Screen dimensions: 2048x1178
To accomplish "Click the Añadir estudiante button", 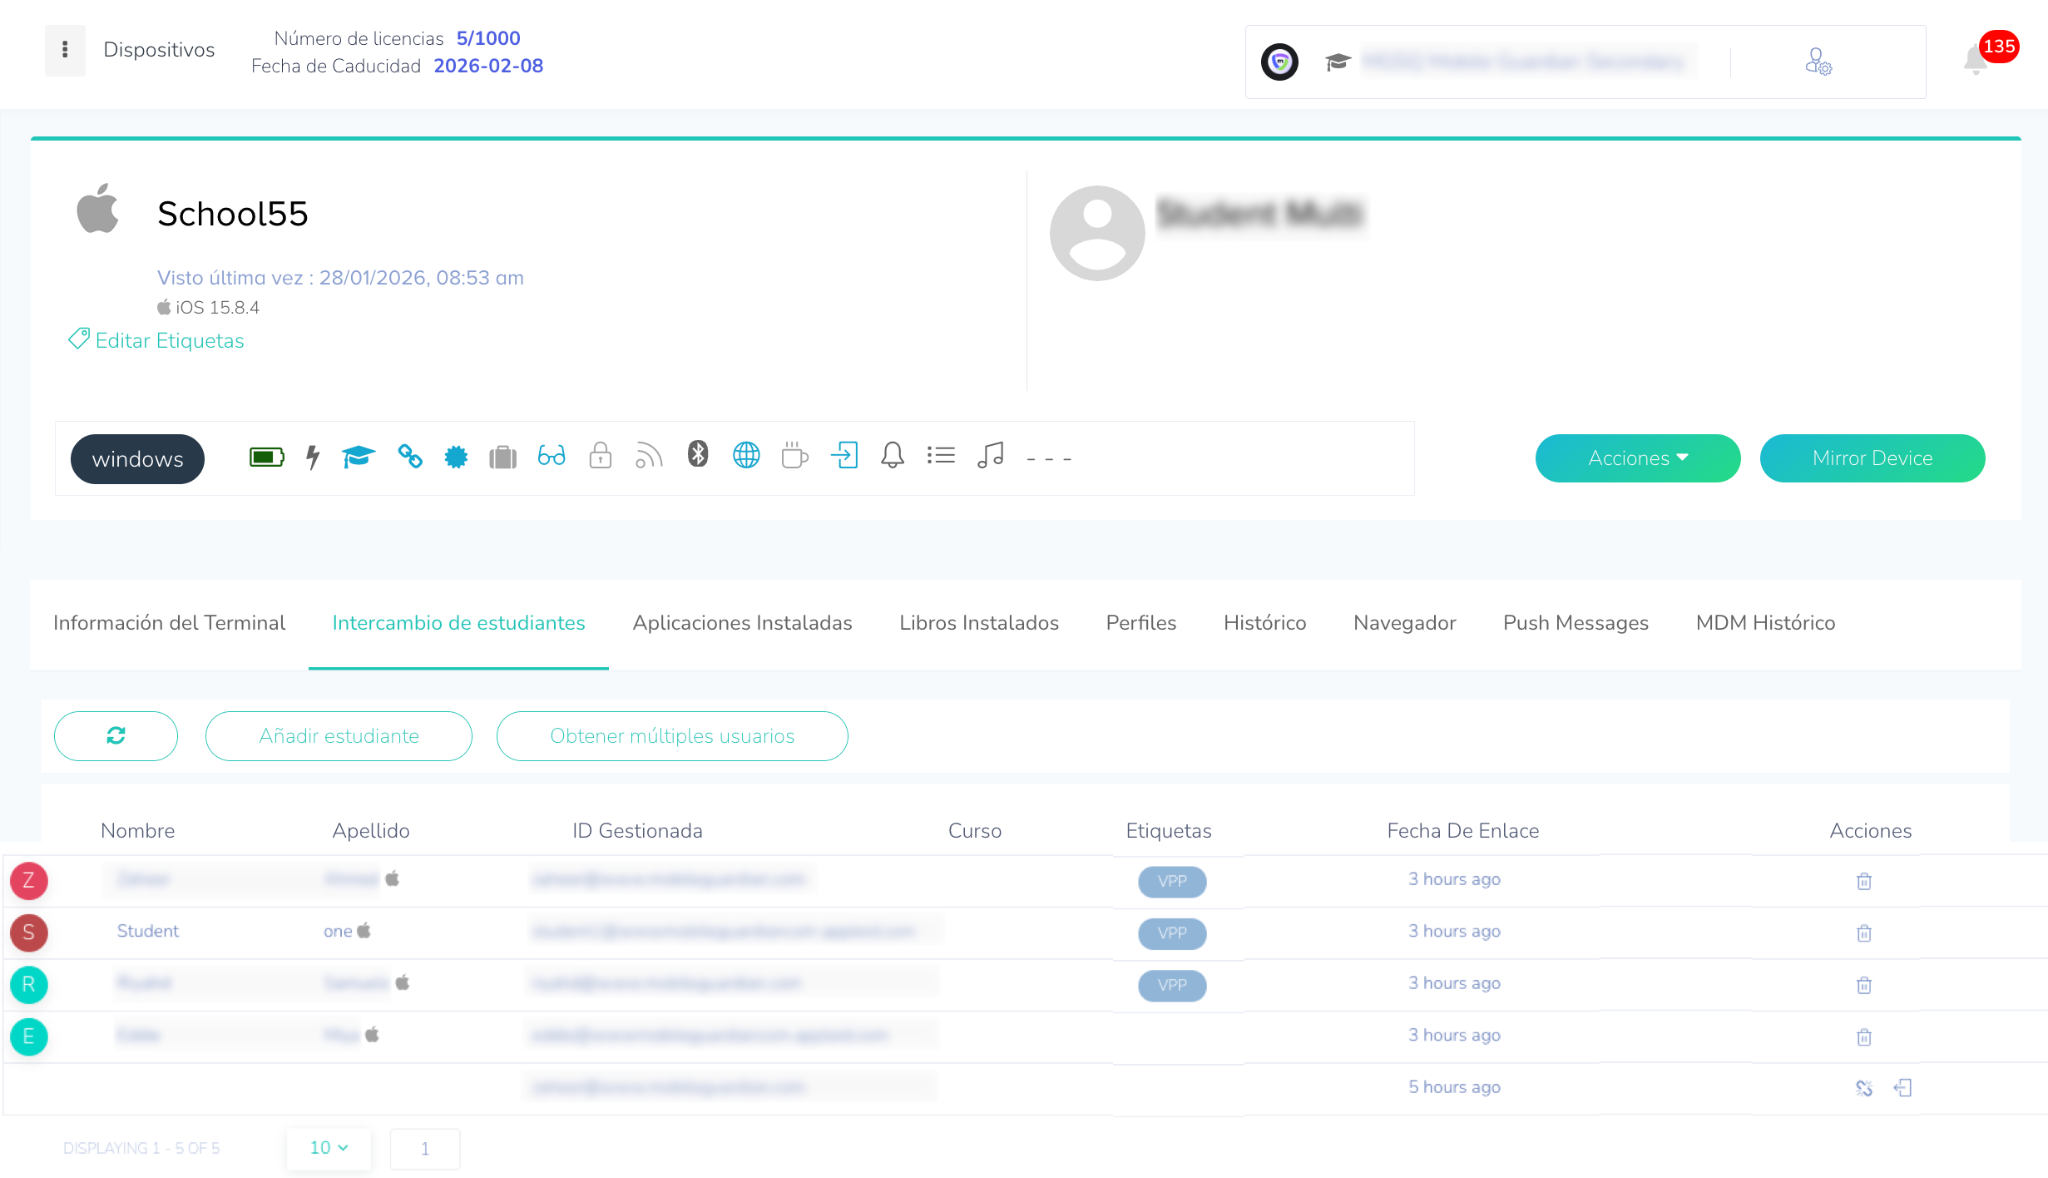I will click(x=339, y=736).
